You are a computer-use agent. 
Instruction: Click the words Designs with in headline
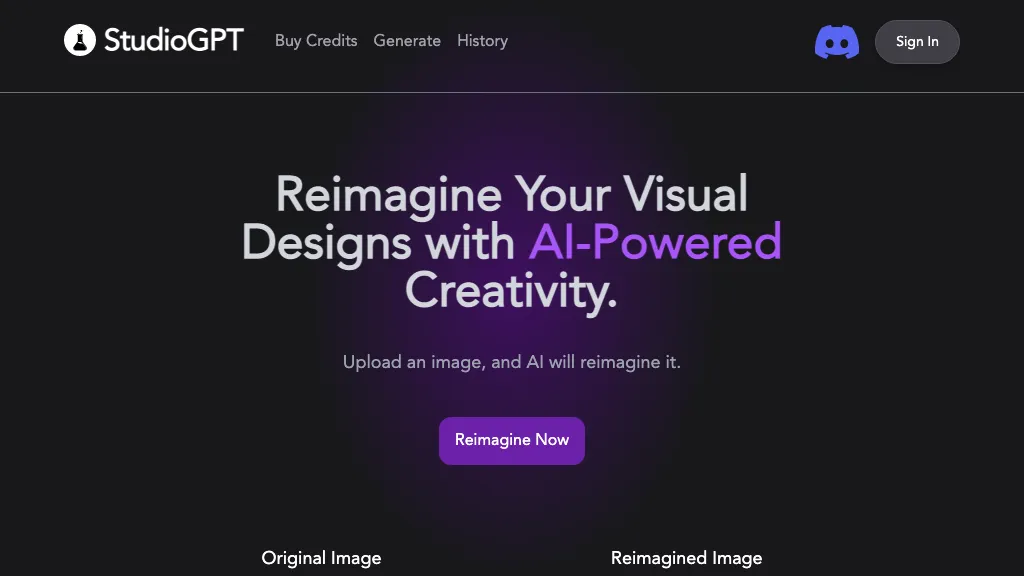click(378, 242)
